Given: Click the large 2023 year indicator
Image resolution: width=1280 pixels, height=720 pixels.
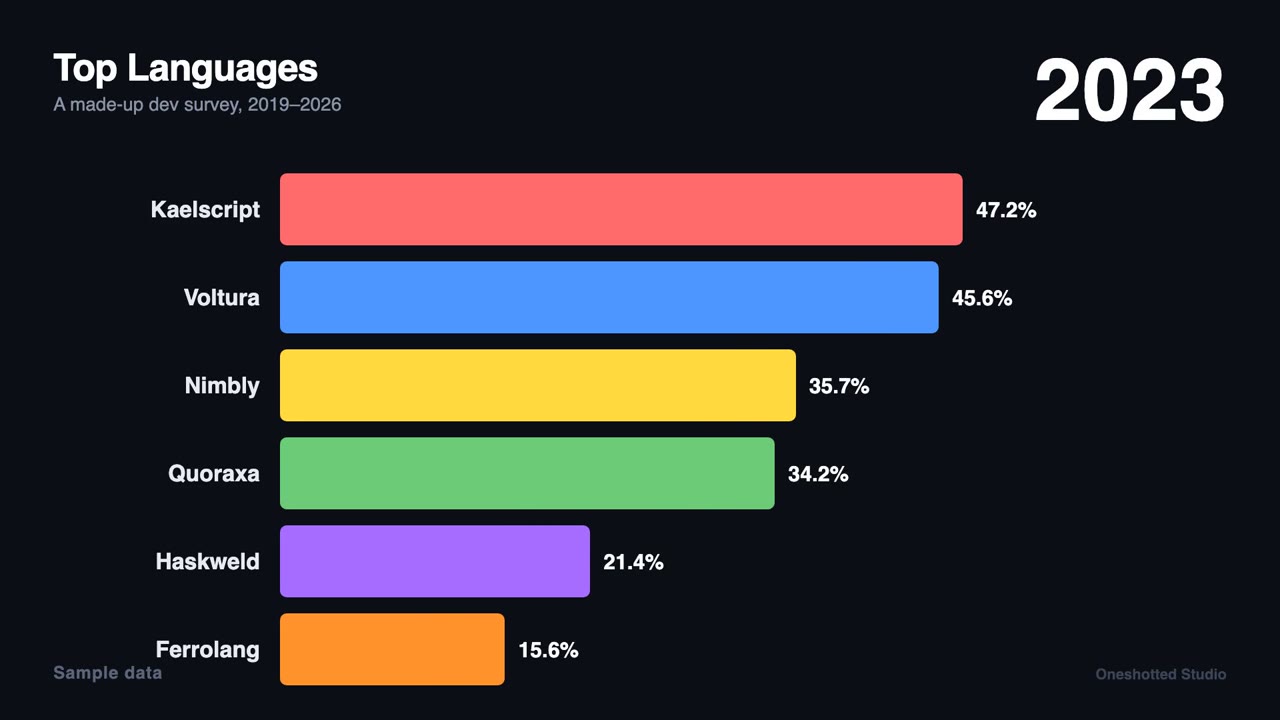Looking at the screenshot, I should point(1130,91).
